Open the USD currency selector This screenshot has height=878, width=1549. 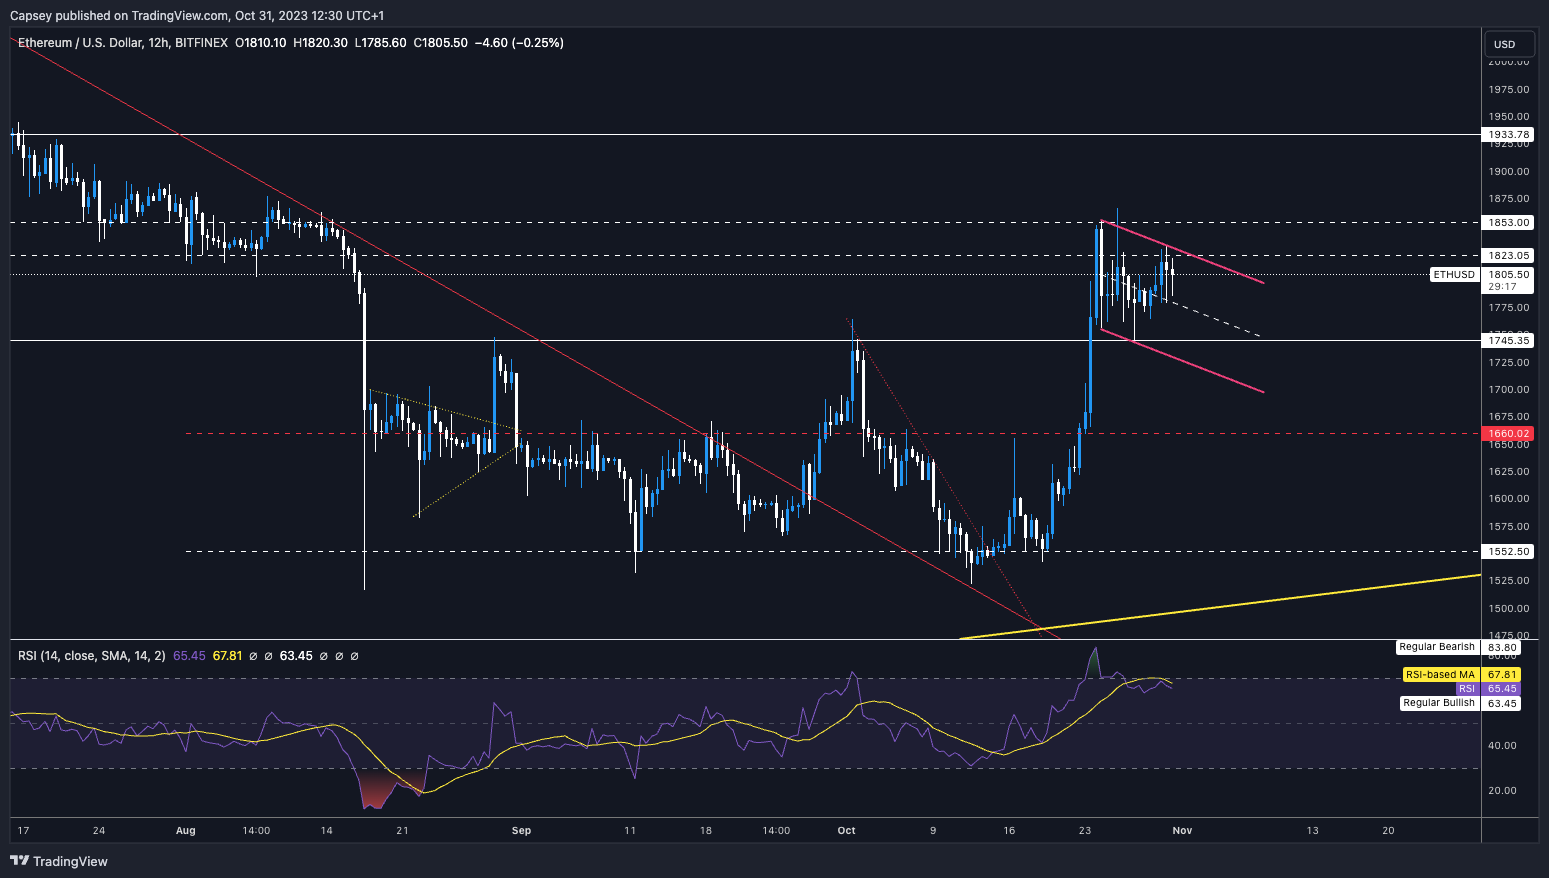(1504, 44)
